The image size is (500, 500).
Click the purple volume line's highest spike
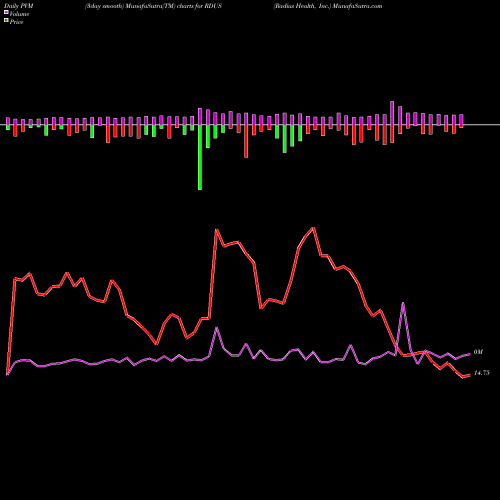coord(403,303)
